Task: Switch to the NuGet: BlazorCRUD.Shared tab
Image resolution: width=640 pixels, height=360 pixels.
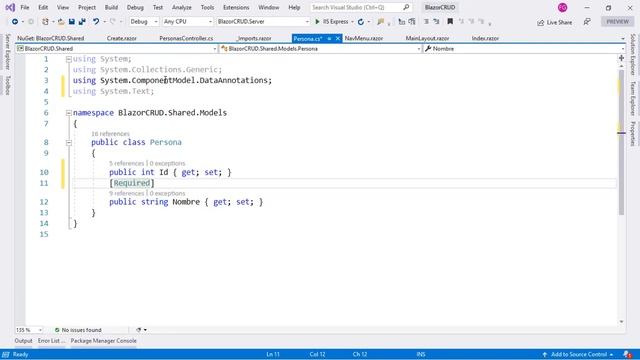Action: pyautogui.click(x=51, y=38)
